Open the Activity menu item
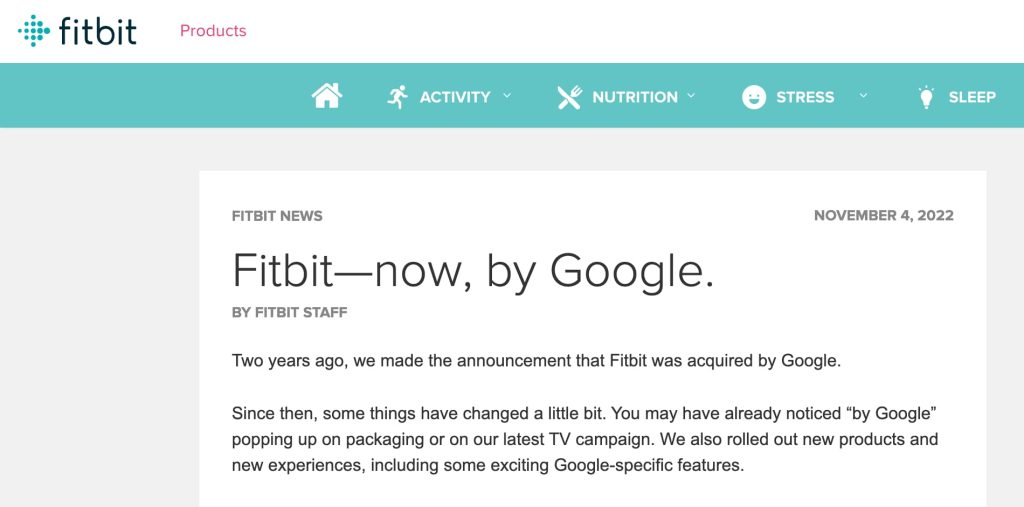 [455, 97]
